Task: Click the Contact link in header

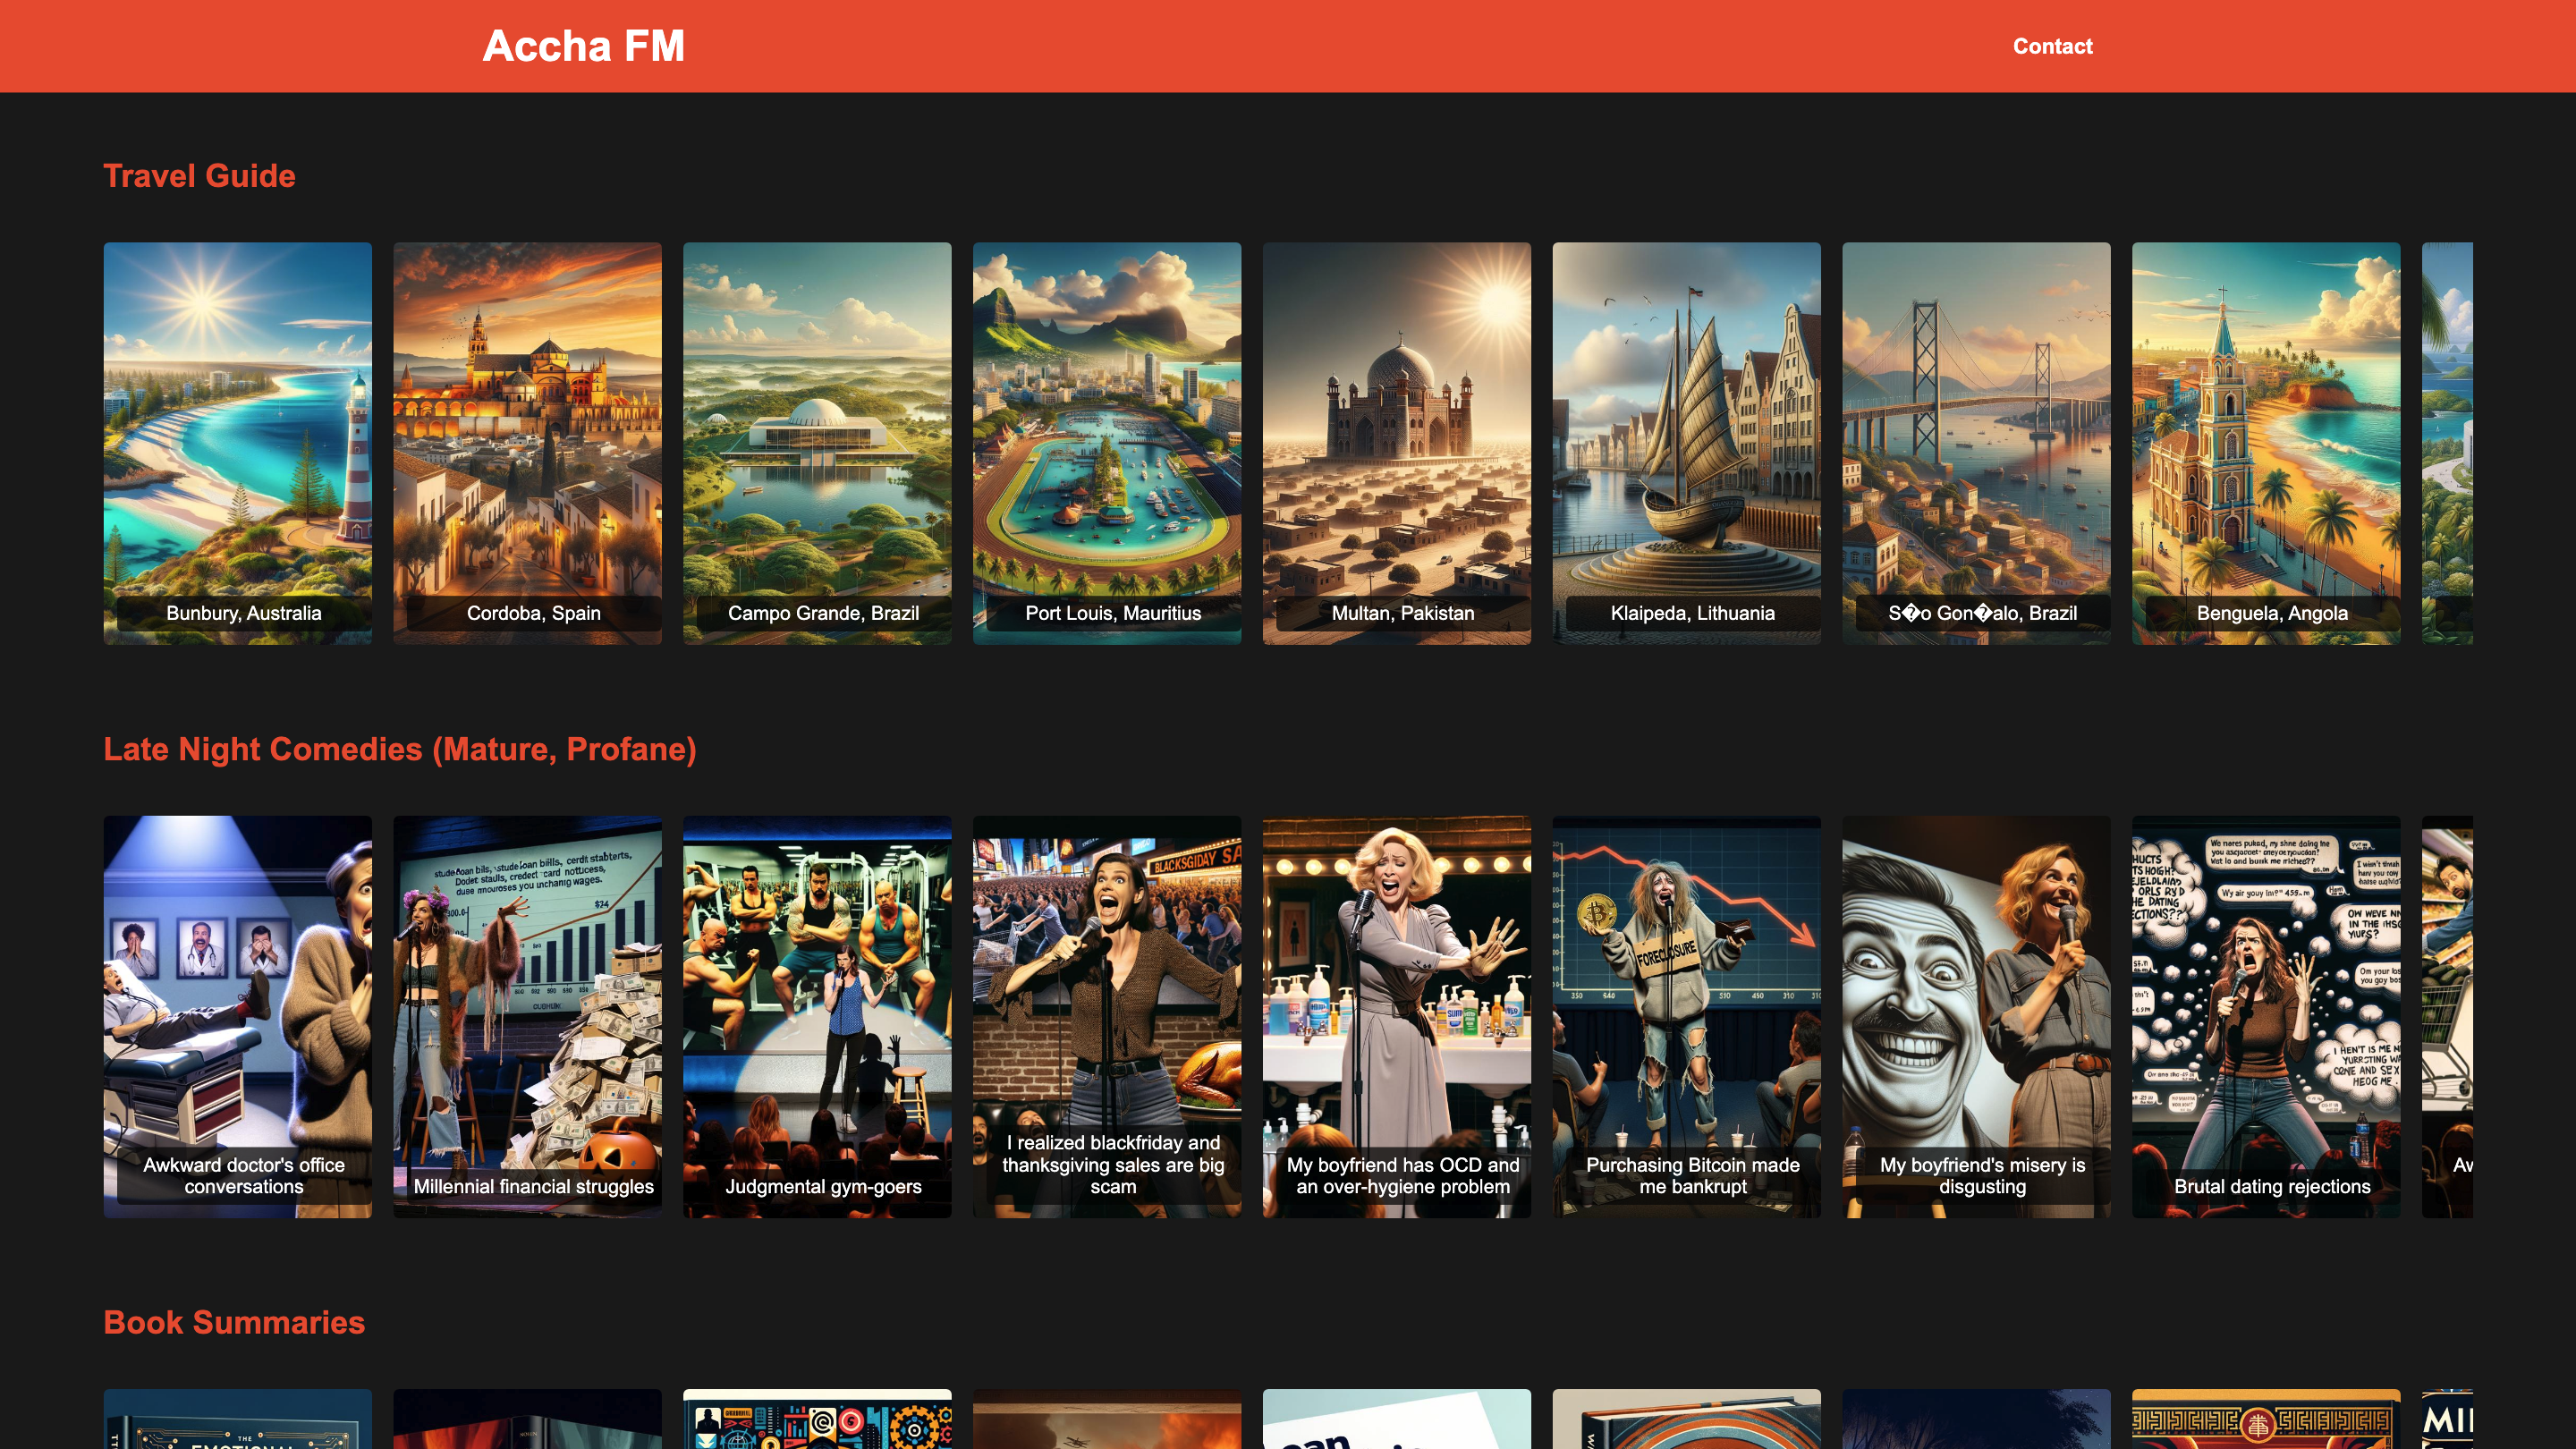Action: click(2052, 46)
